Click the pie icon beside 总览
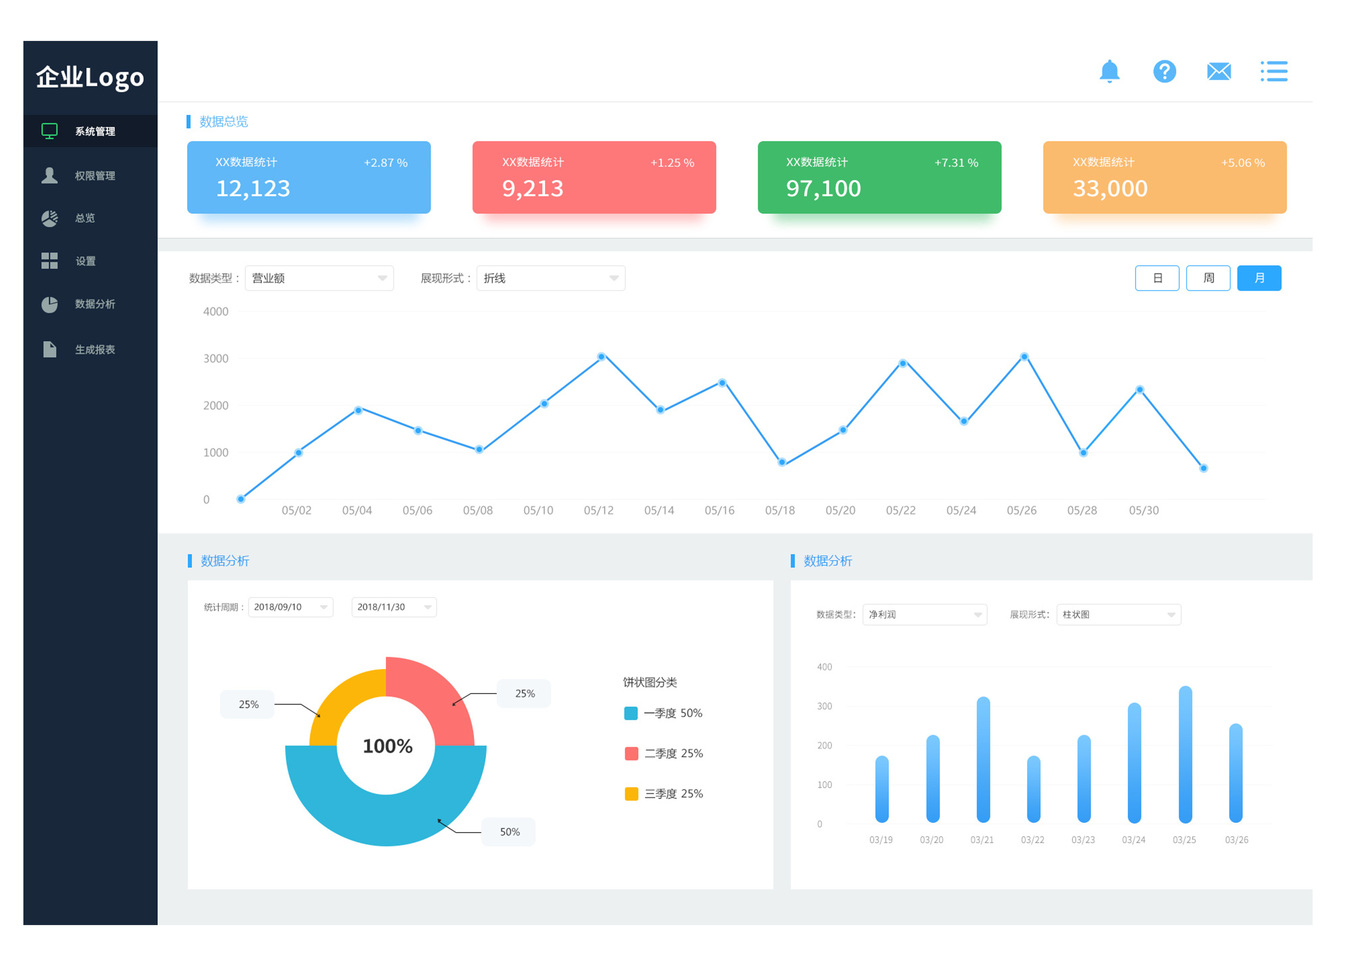This screenshot has height=966, width=1366. [49, 218]
